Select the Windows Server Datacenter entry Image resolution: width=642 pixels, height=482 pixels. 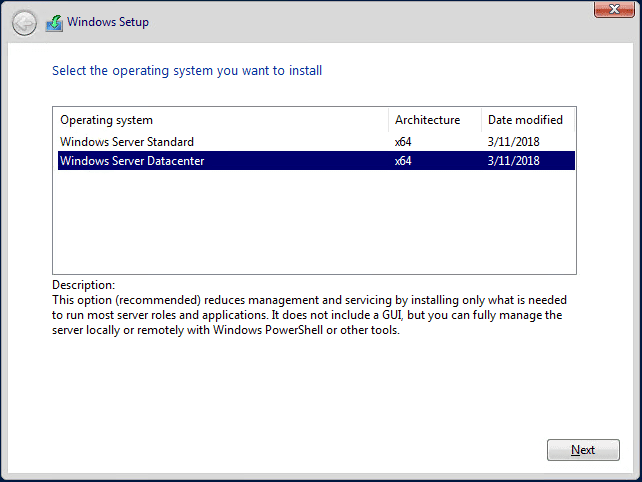(132, 161)
